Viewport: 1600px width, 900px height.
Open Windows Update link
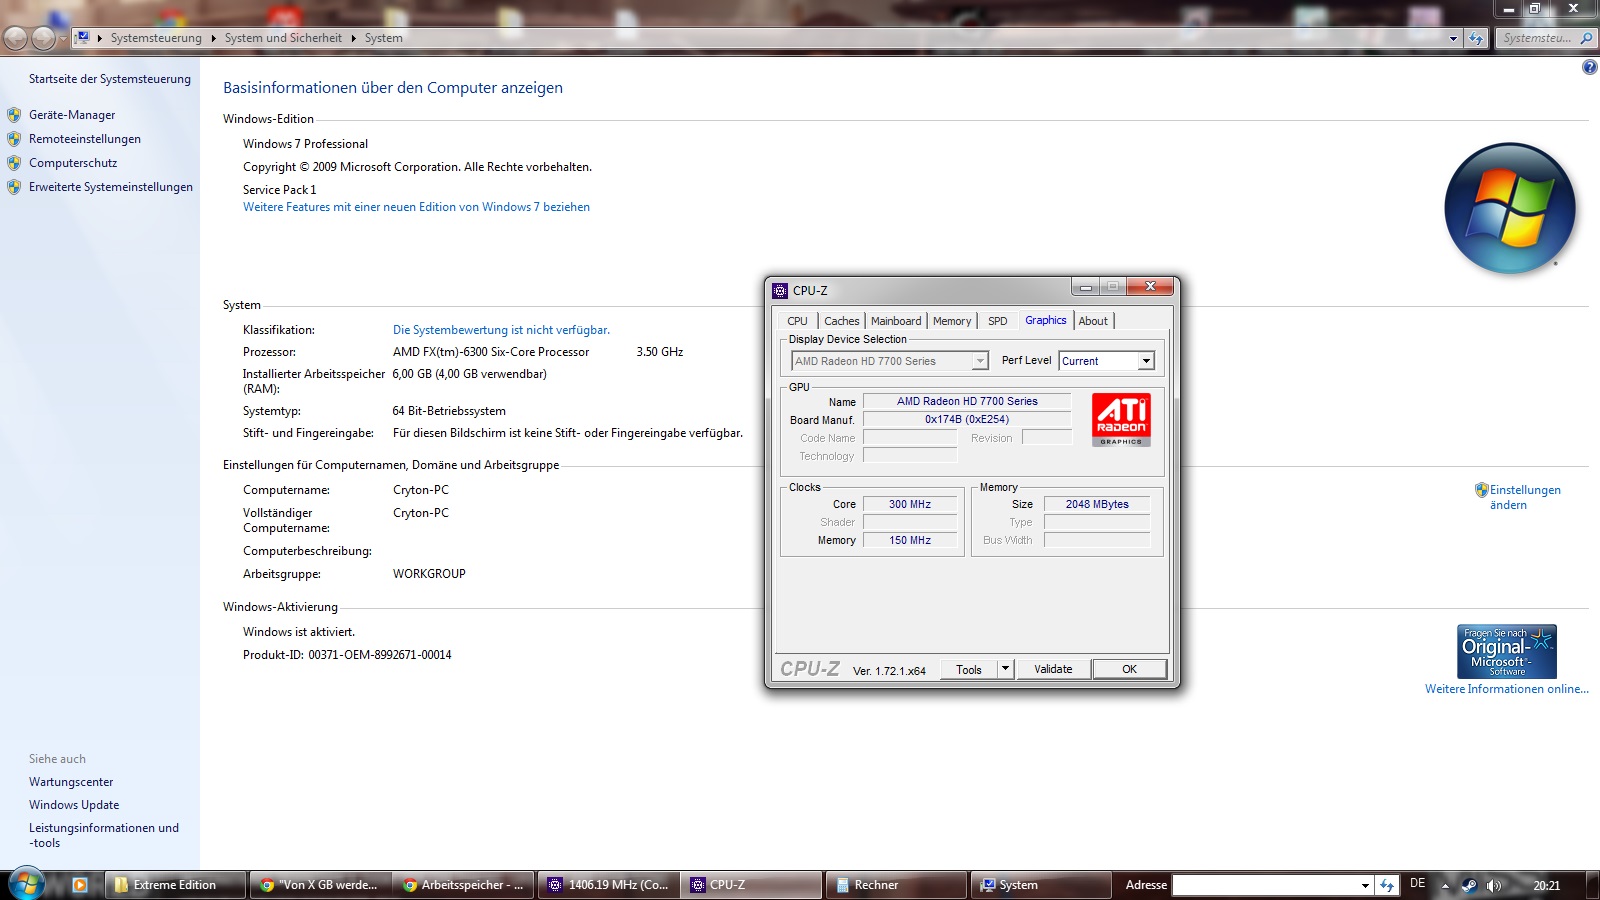pyautogui.click(x=74, y=805)
